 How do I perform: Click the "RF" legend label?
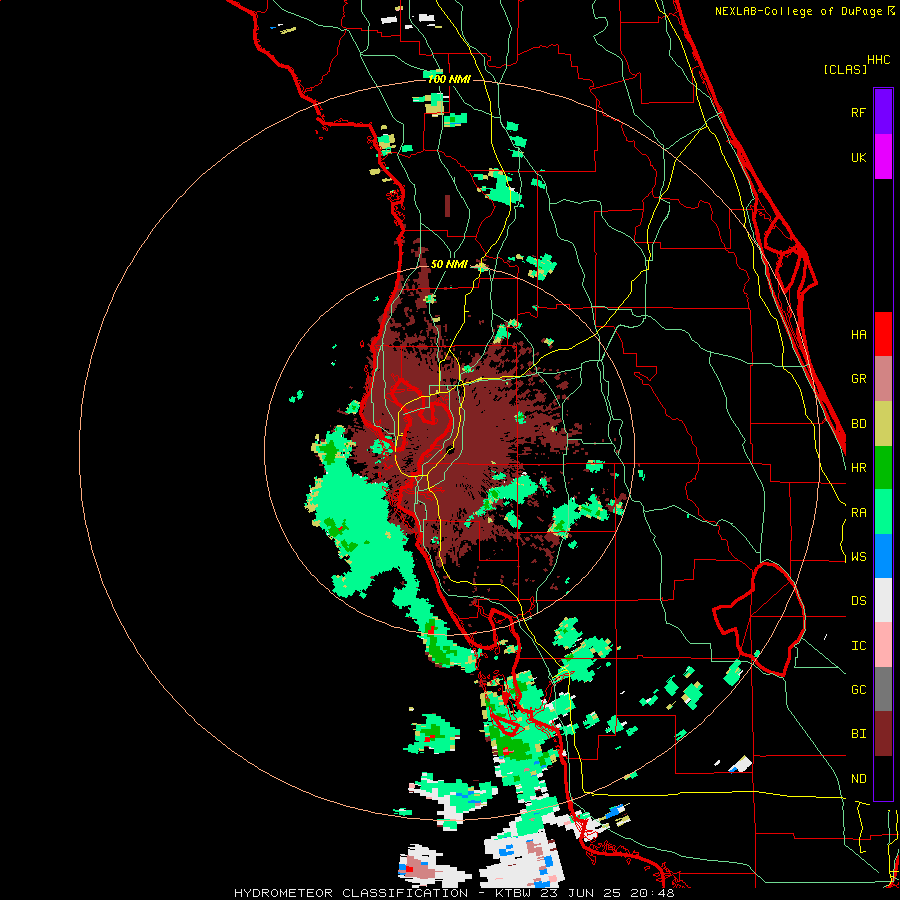pyautogui.click(x=858, y=112)
